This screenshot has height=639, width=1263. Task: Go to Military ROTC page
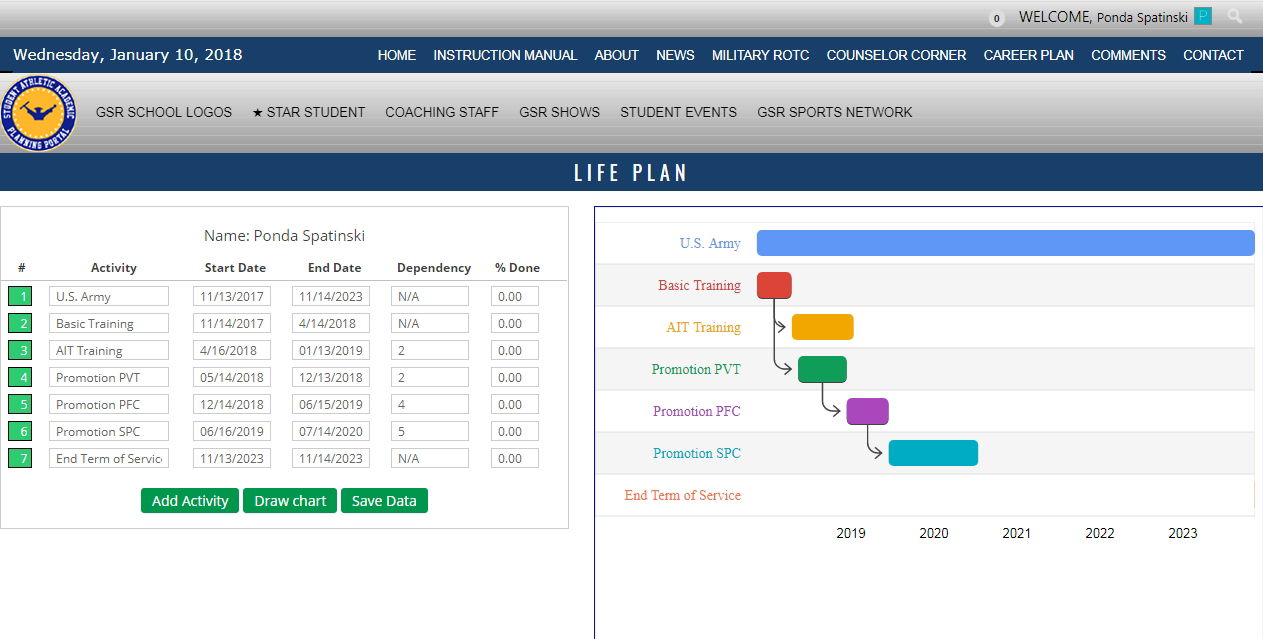point(760,55)
